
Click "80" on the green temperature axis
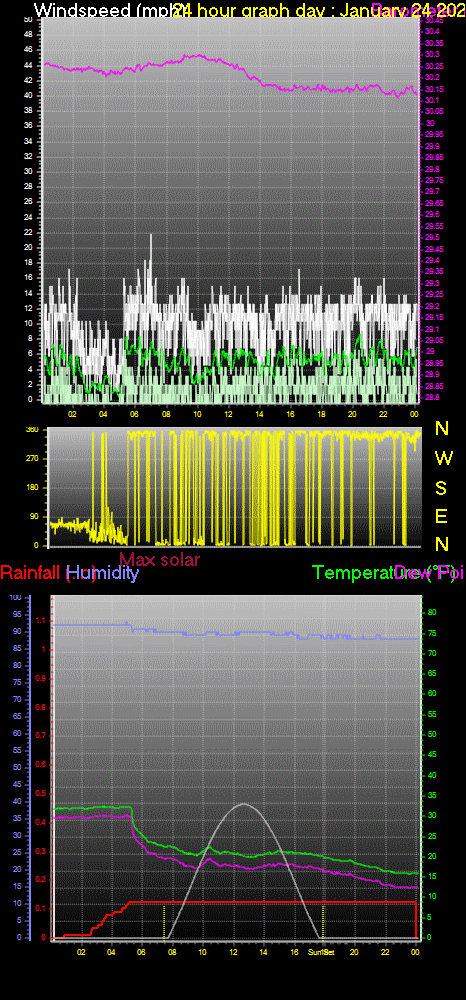click(x=432, y=612)
